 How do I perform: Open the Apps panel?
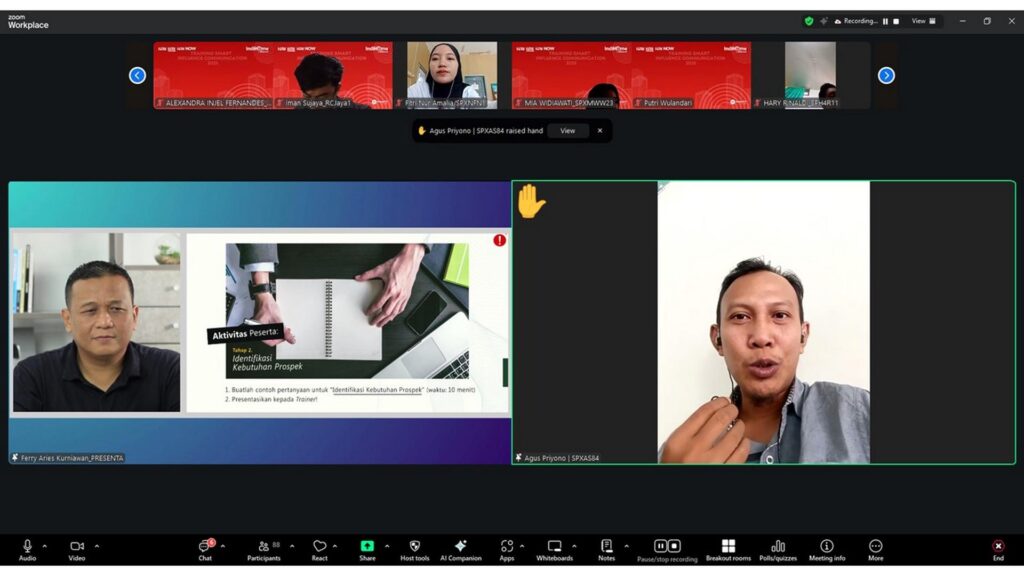pyautogui.click(x=507, y=550)
